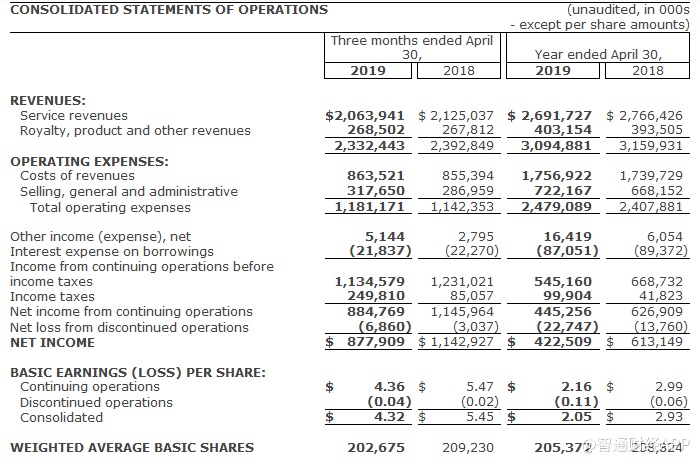Select the value 668,152

[x=657, y=191]
